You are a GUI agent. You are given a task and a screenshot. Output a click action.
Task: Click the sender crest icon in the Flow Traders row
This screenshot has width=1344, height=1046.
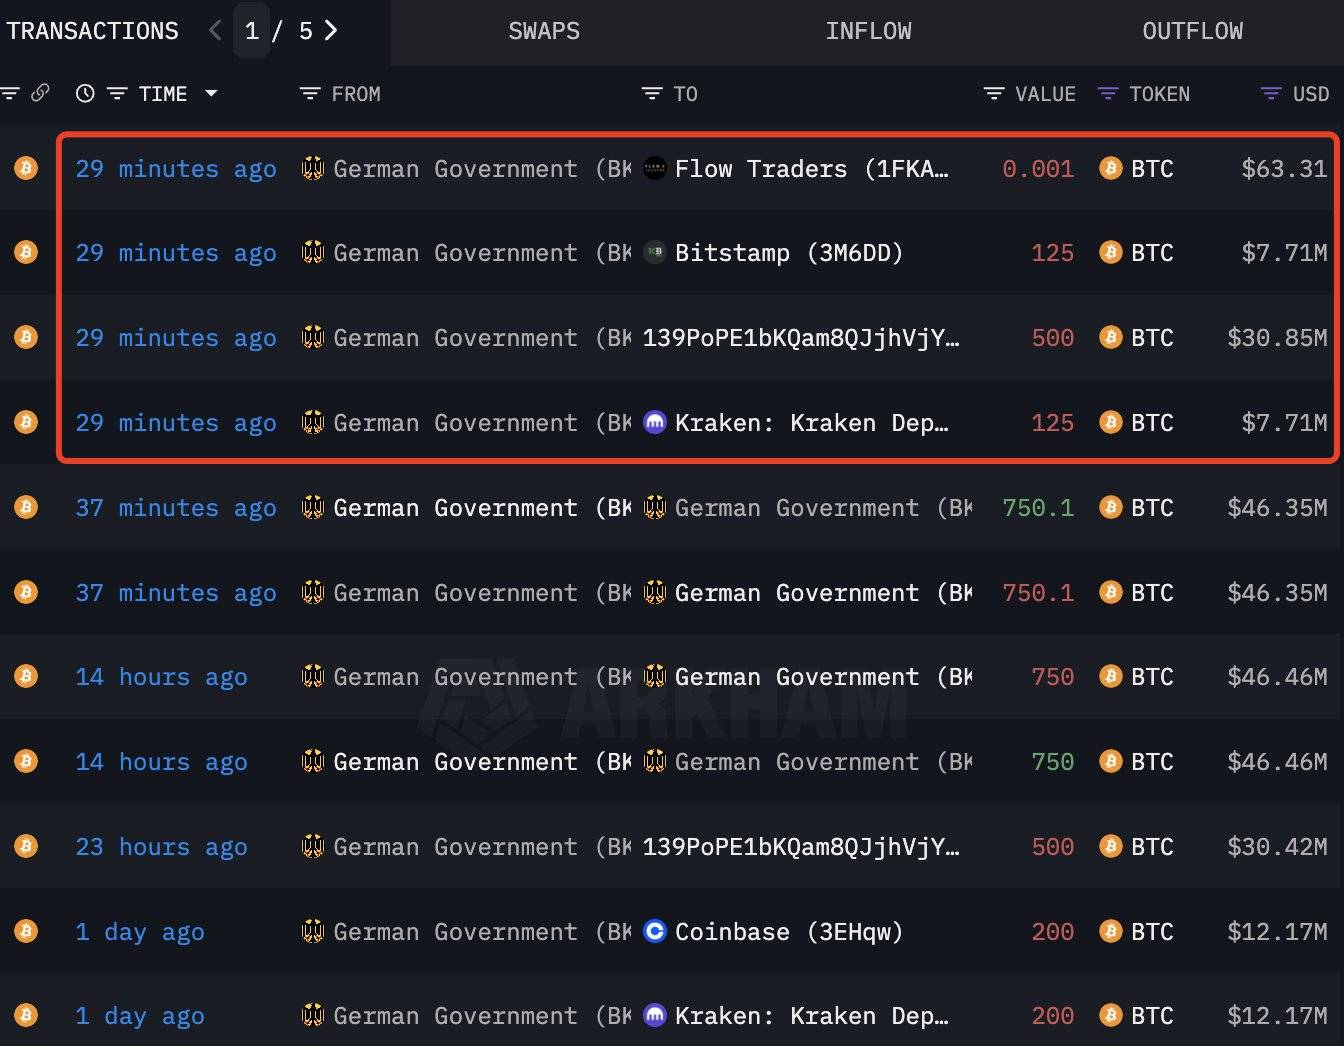pos(313,168)
